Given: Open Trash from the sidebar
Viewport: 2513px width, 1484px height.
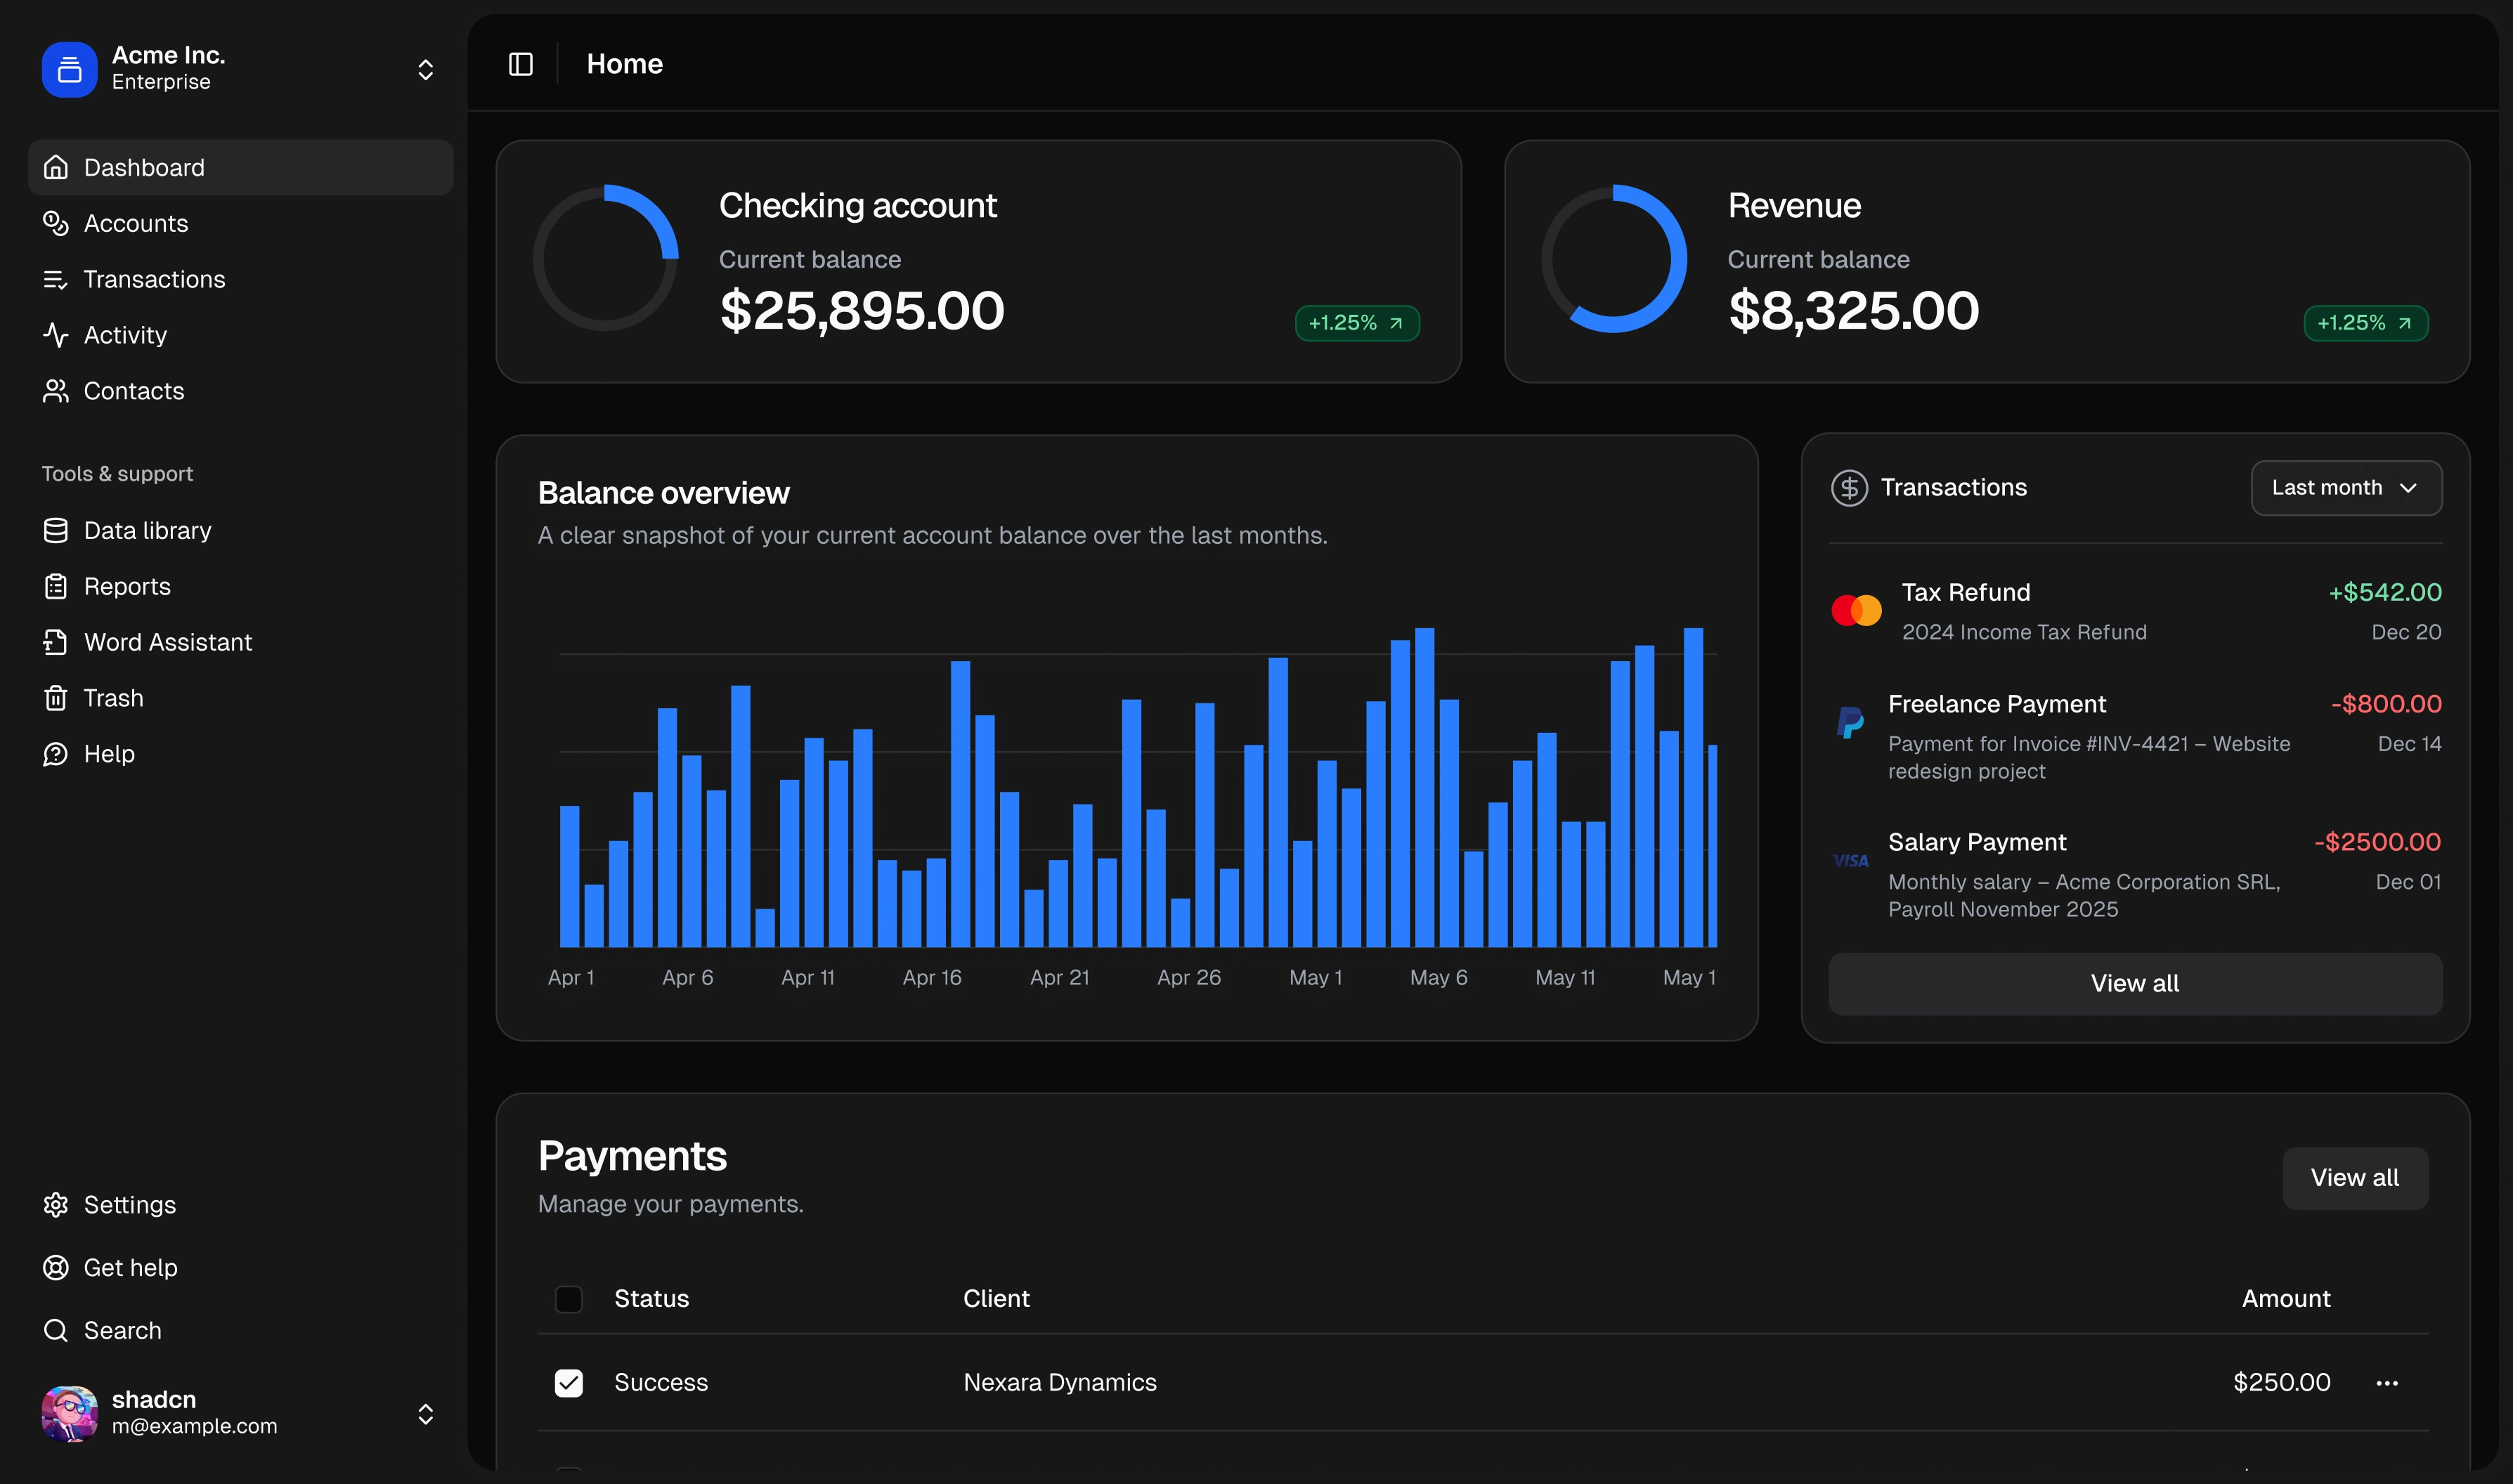Looking at the screenshot, I should 112,698.
